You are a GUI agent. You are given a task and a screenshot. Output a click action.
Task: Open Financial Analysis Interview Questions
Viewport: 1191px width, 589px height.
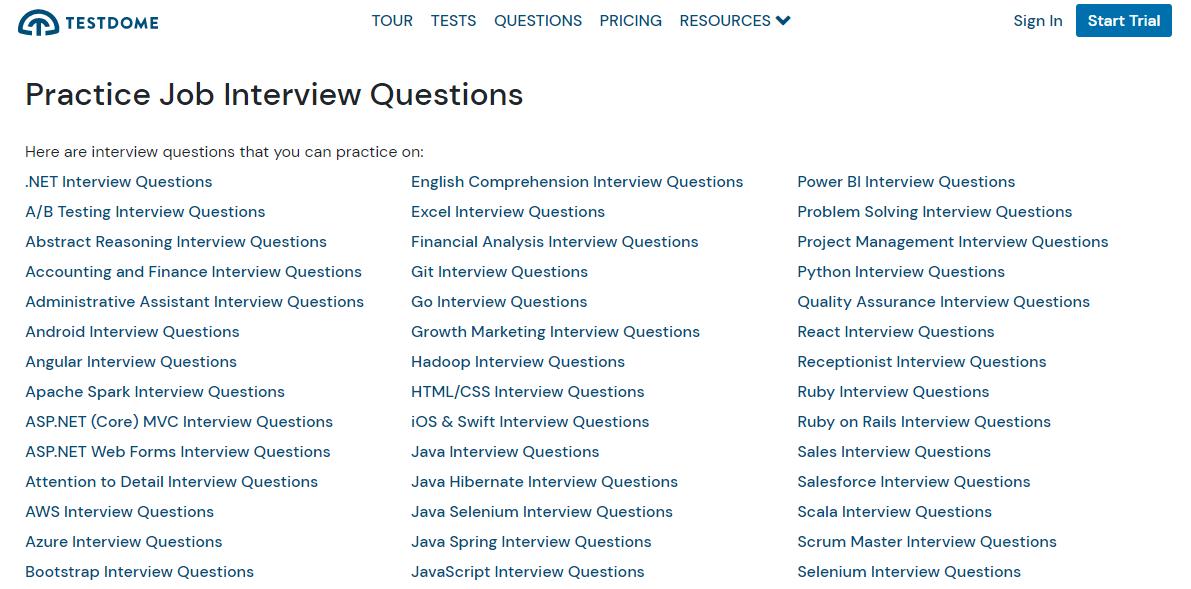[x=554, y=242]
